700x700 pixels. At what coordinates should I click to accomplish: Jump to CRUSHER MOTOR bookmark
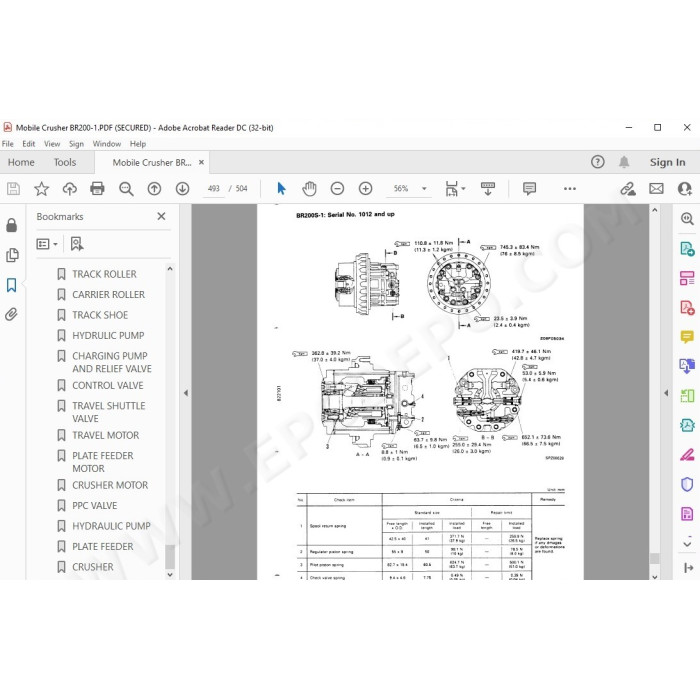[110, 485]
